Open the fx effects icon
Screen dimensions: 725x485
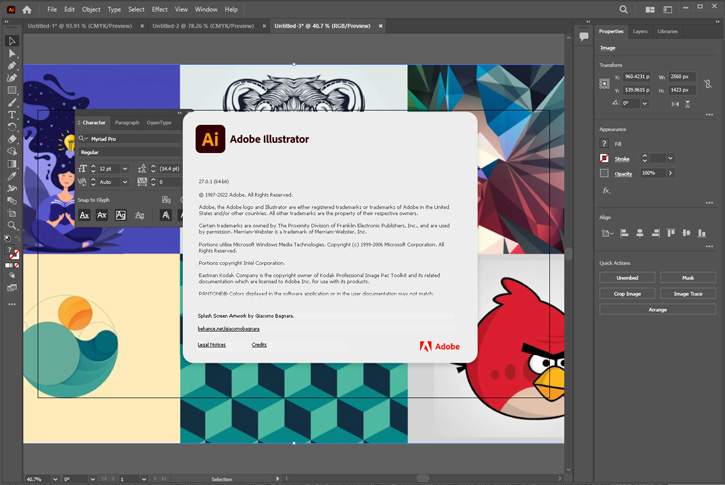click(x=606, y=190)
